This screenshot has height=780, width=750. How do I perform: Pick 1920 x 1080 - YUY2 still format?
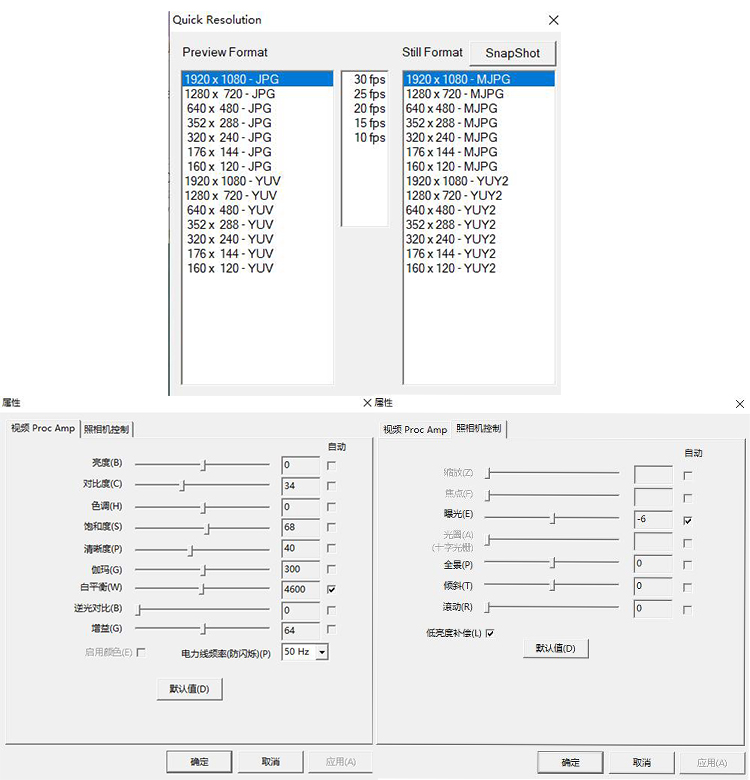tap(456, 181)
